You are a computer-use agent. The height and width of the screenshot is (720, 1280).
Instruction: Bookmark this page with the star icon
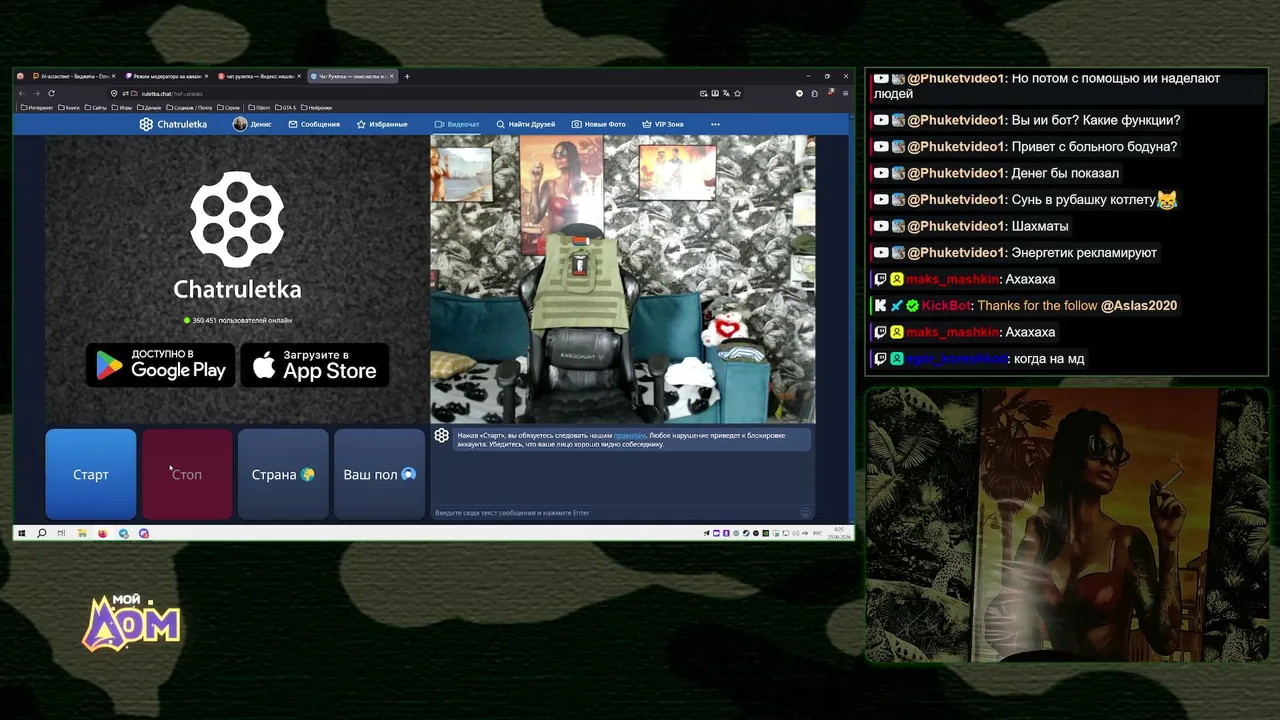pyautogui.click(x=738, y=93)
